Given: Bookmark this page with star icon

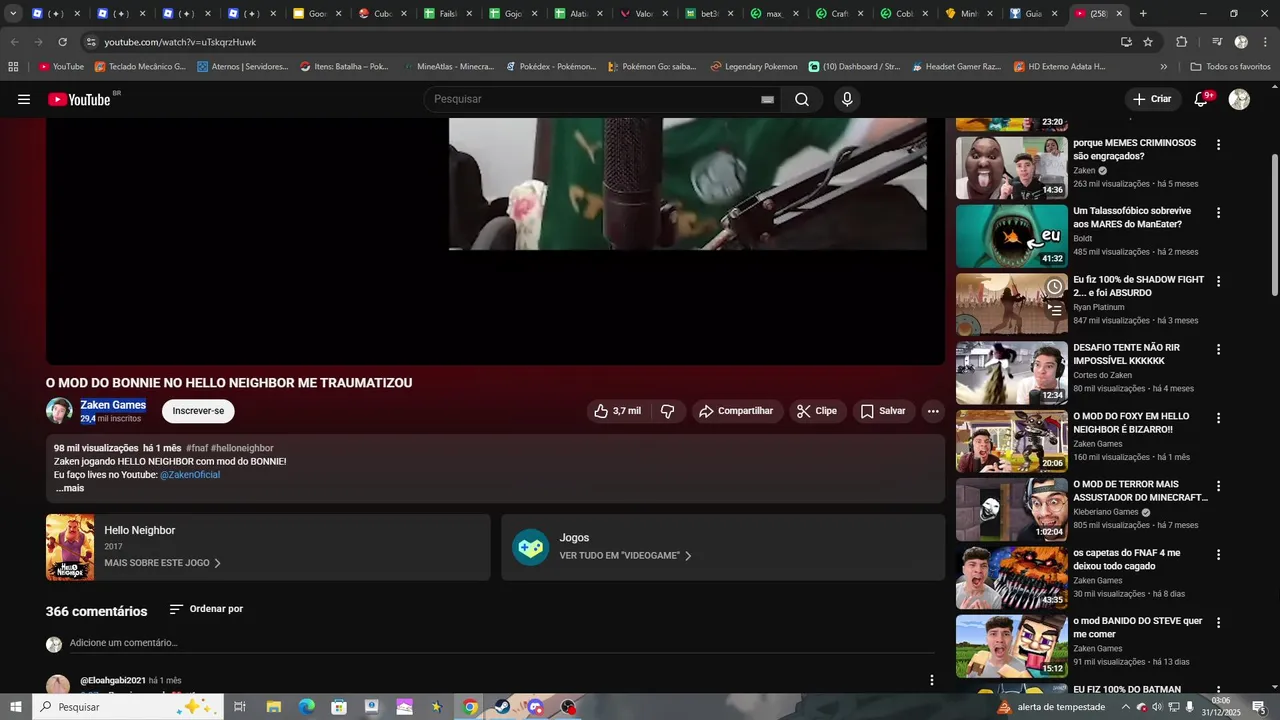Looking at the screenshot, I should pyautogui.click(x=1148, y=42).
